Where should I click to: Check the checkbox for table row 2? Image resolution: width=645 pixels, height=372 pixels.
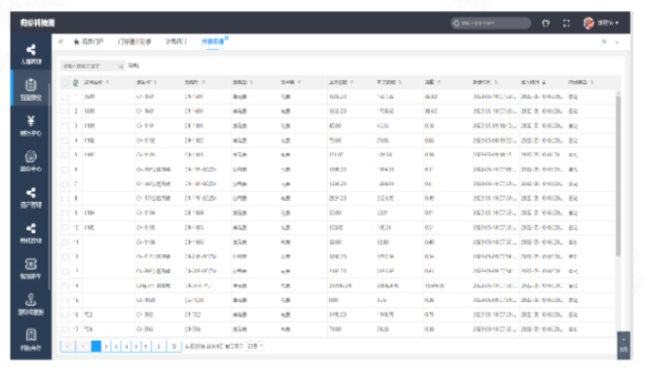(x=65, y=112)
